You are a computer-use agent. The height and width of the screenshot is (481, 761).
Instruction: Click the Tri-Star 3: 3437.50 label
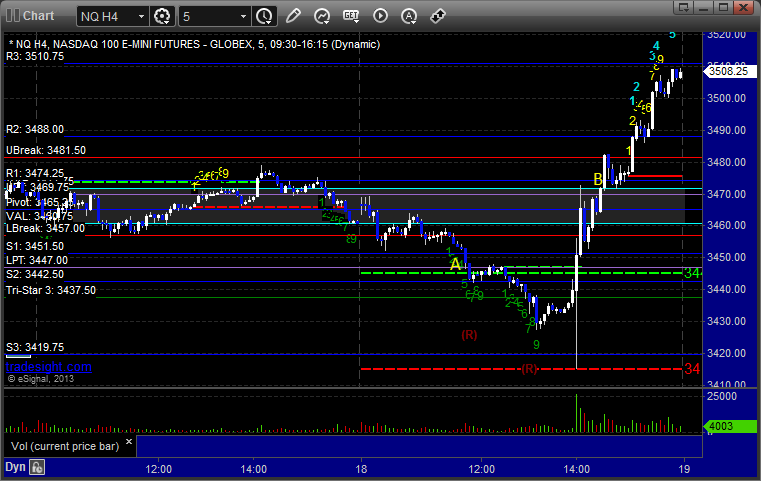pos(51,290)
